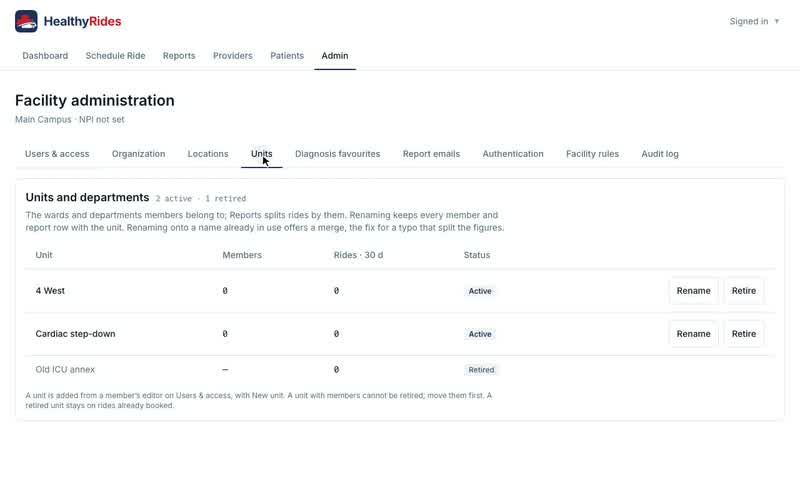
Task: Open the Signed in dropdown menu
Action: coord(754,21)
